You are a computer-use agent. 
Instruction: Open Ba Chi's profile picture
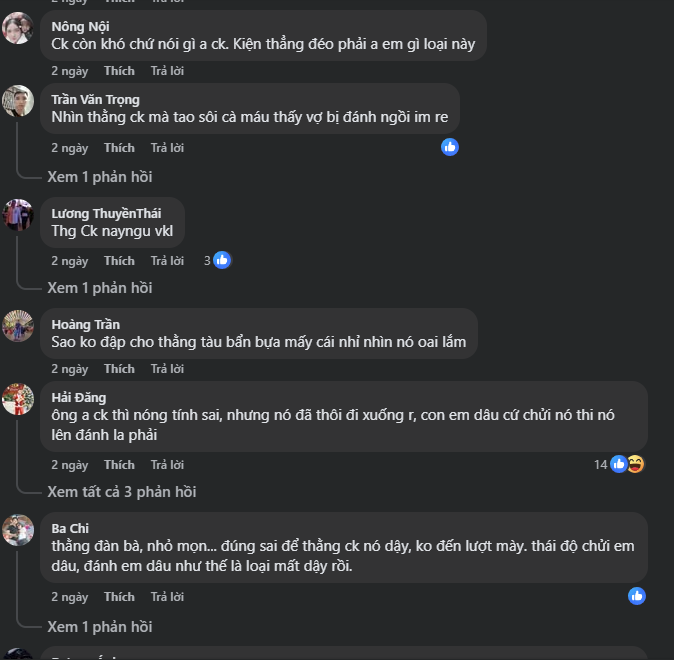click(18, 530)
